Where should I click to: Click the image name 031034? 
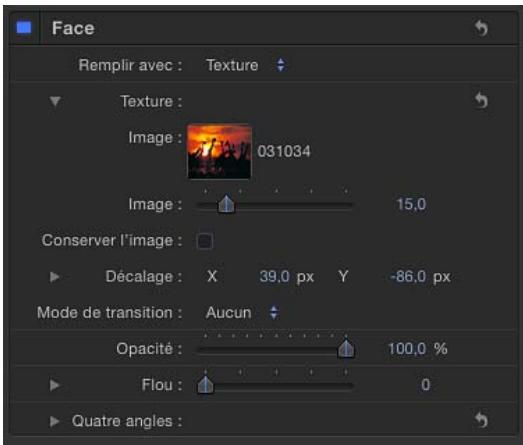[x=284, y=151]
